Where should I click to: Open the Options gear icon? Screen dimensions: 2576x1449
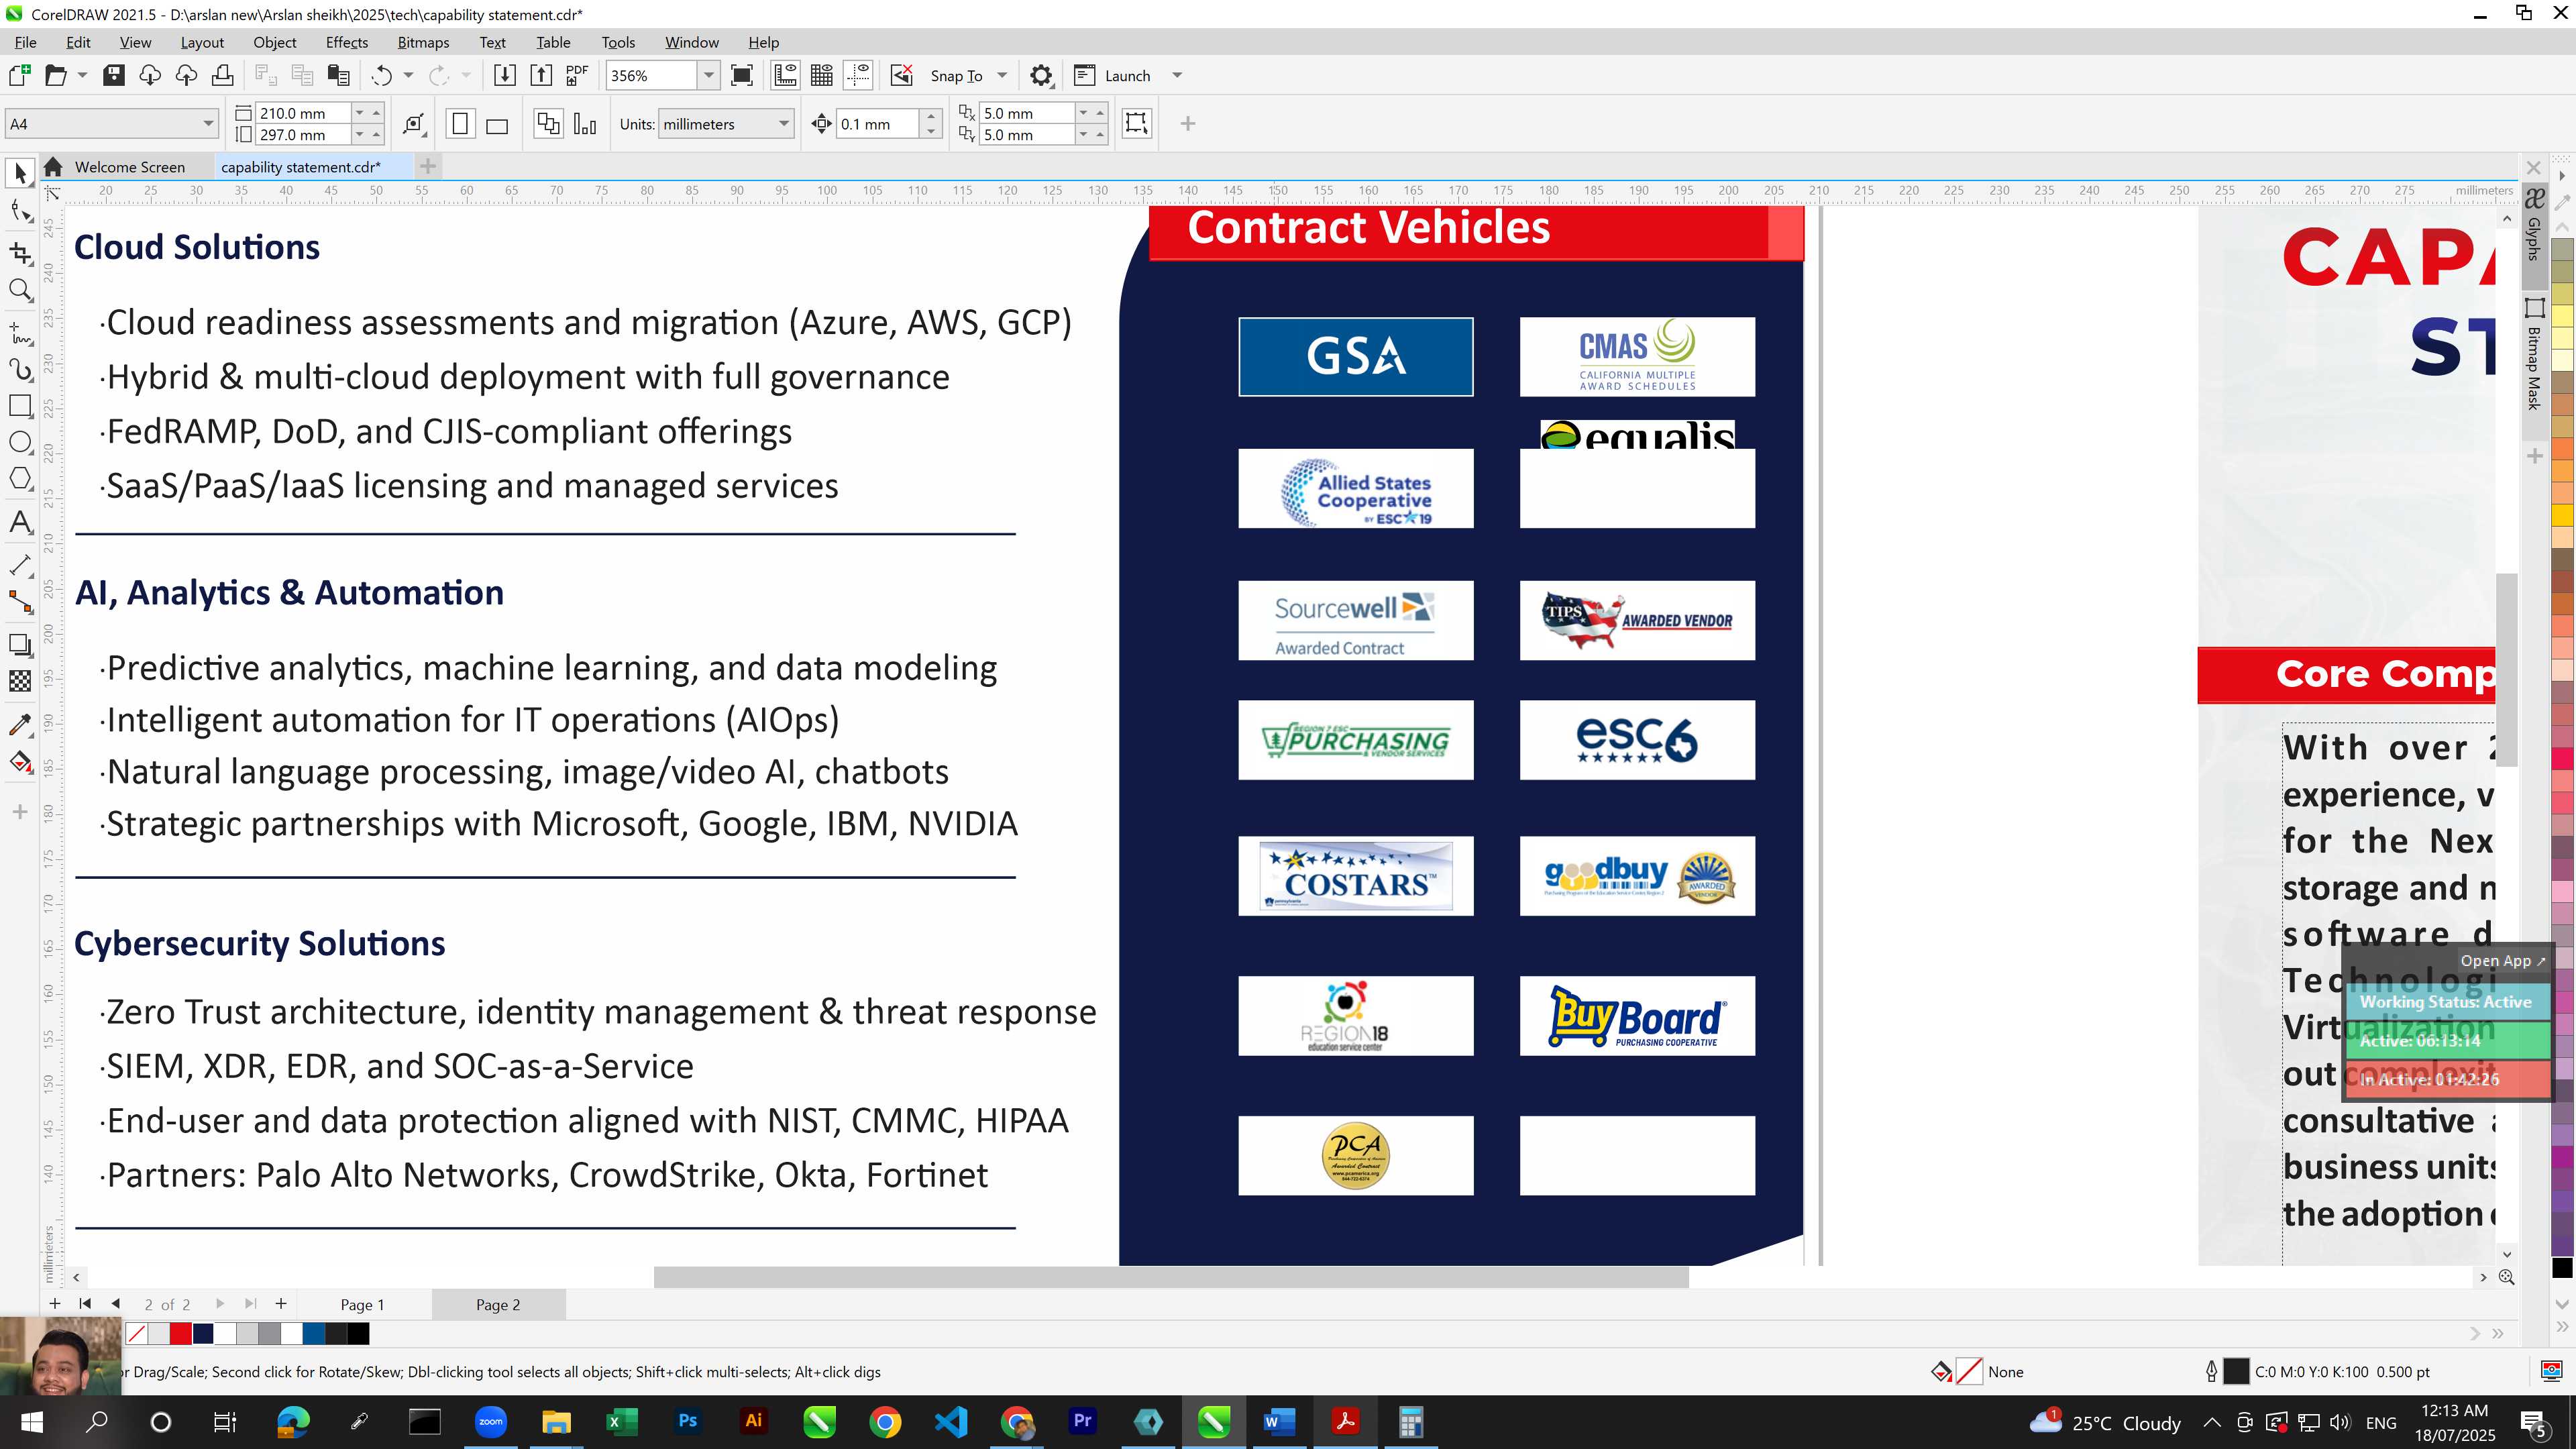[1041, 75]
